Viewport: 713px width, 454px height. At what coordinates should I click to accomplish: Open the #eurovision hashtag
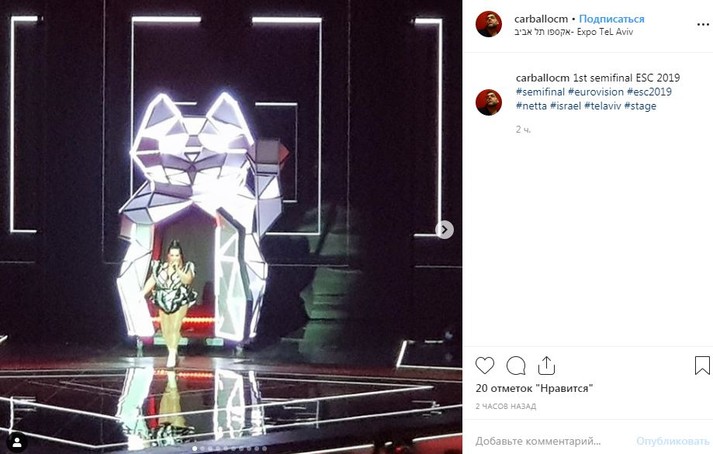[596, 92]
